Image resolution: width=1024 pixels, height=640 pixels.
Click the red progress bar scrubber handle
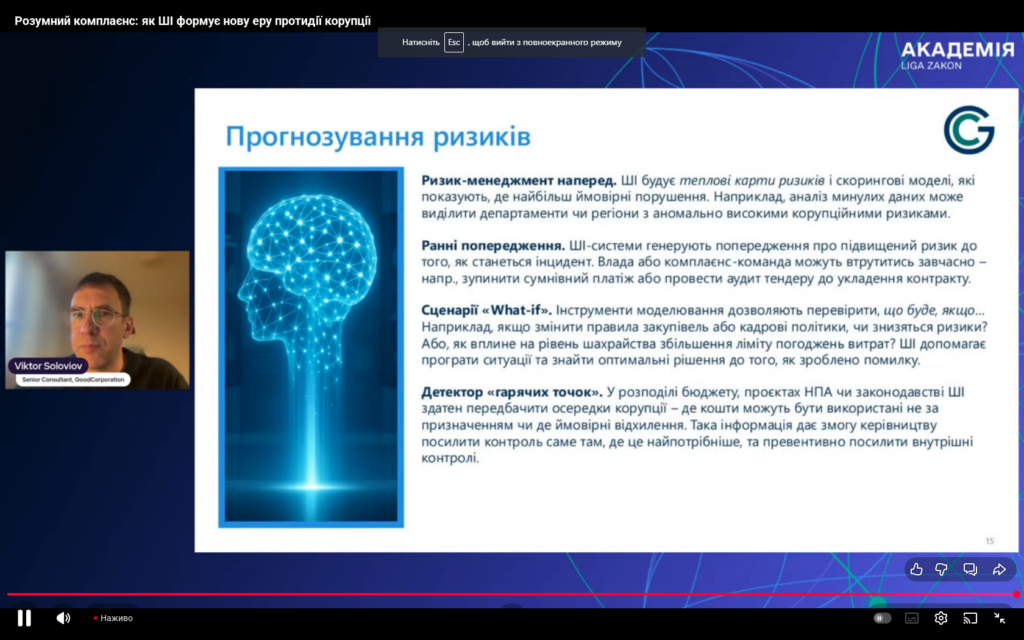(1016, 594)
